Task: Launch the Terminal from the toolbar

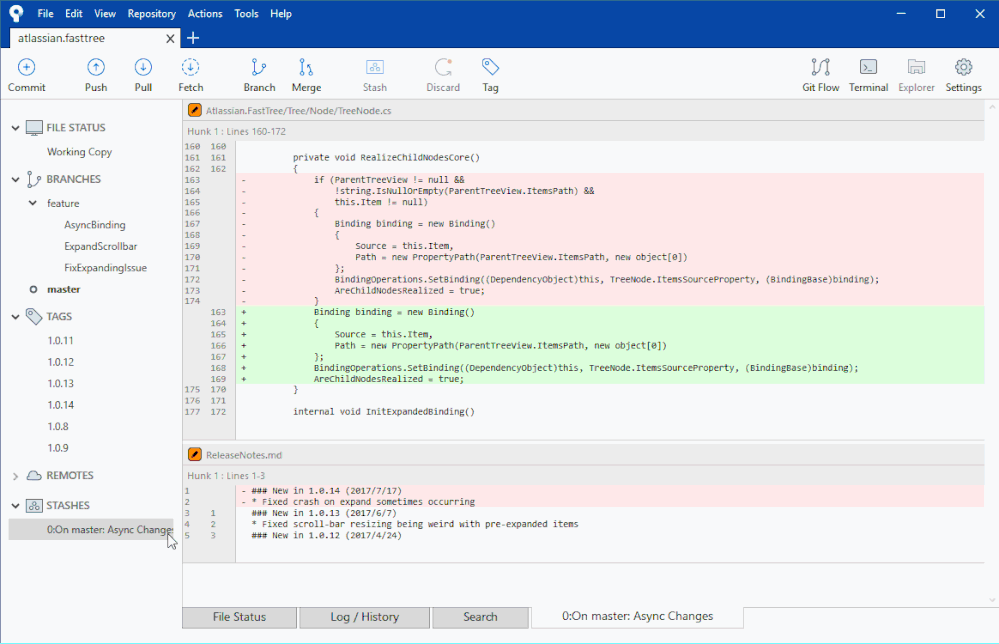Action: pyautogui.click(x=868, y=67)
